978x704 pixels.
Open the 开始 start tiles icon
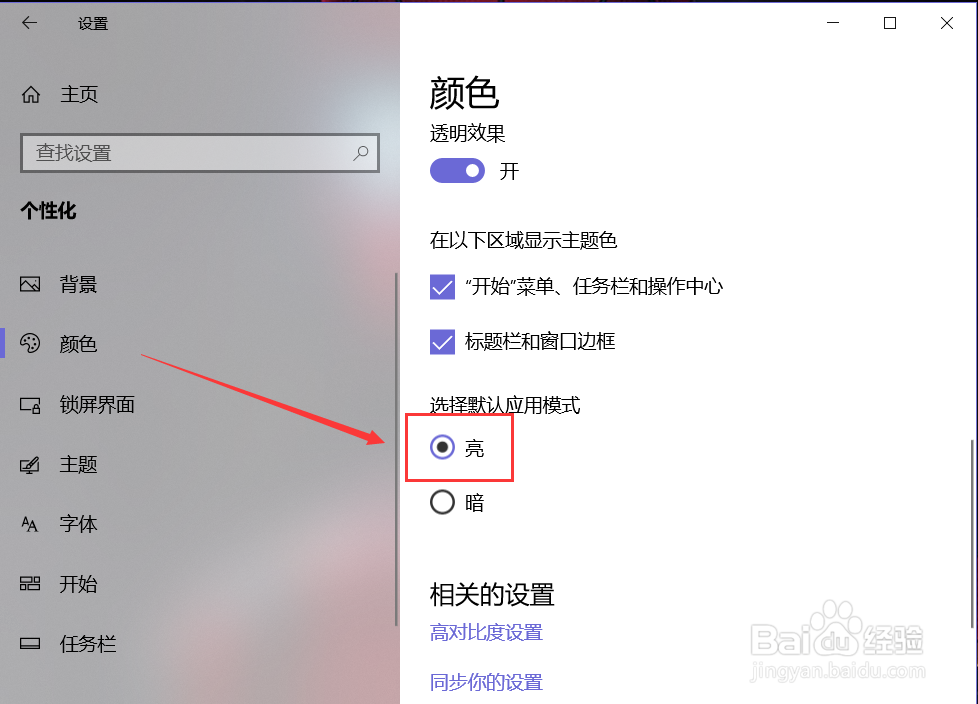30,584
